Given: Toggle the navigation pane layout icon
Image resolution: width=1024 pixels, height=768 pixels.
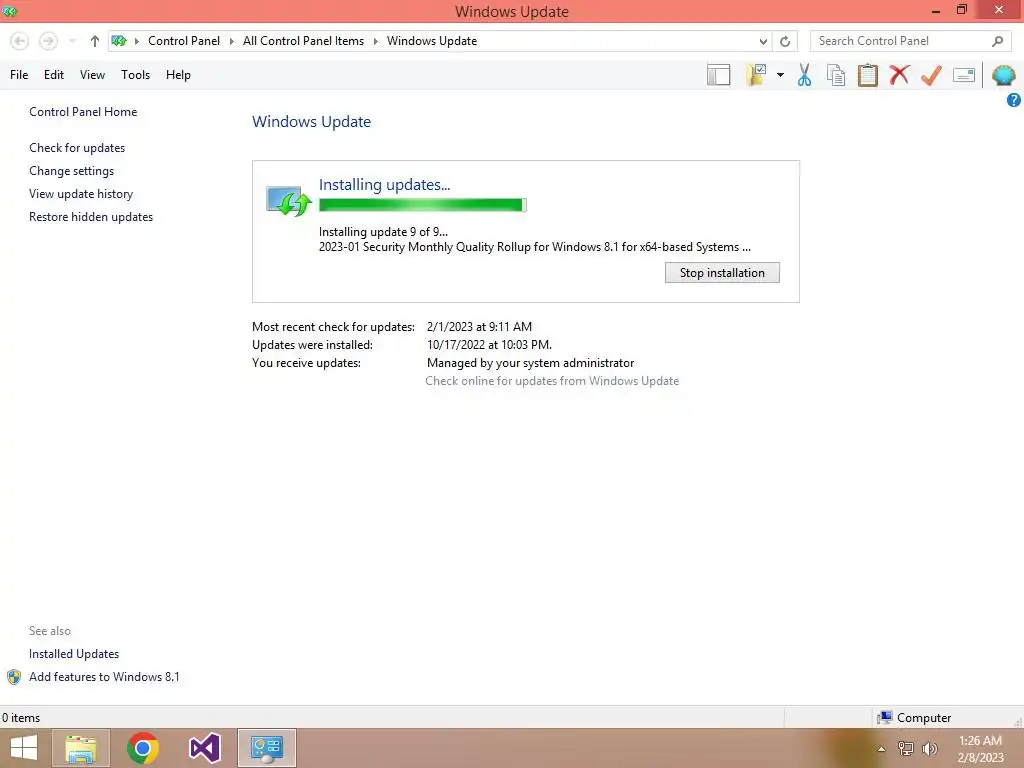Looking at the screenshot, I should coord(718,75).
